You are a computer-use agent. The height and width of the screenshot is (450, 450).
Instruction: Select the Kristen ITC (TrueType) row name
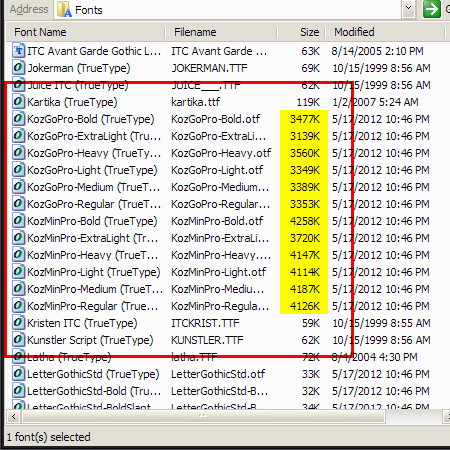82,323
